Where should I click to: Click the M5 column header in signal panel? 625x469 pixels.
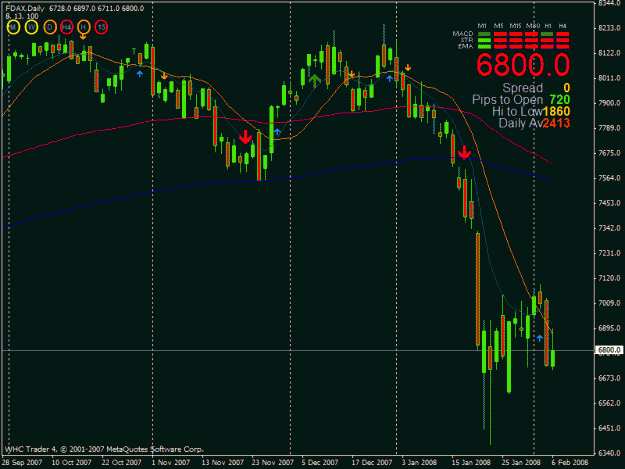[499, 26]
